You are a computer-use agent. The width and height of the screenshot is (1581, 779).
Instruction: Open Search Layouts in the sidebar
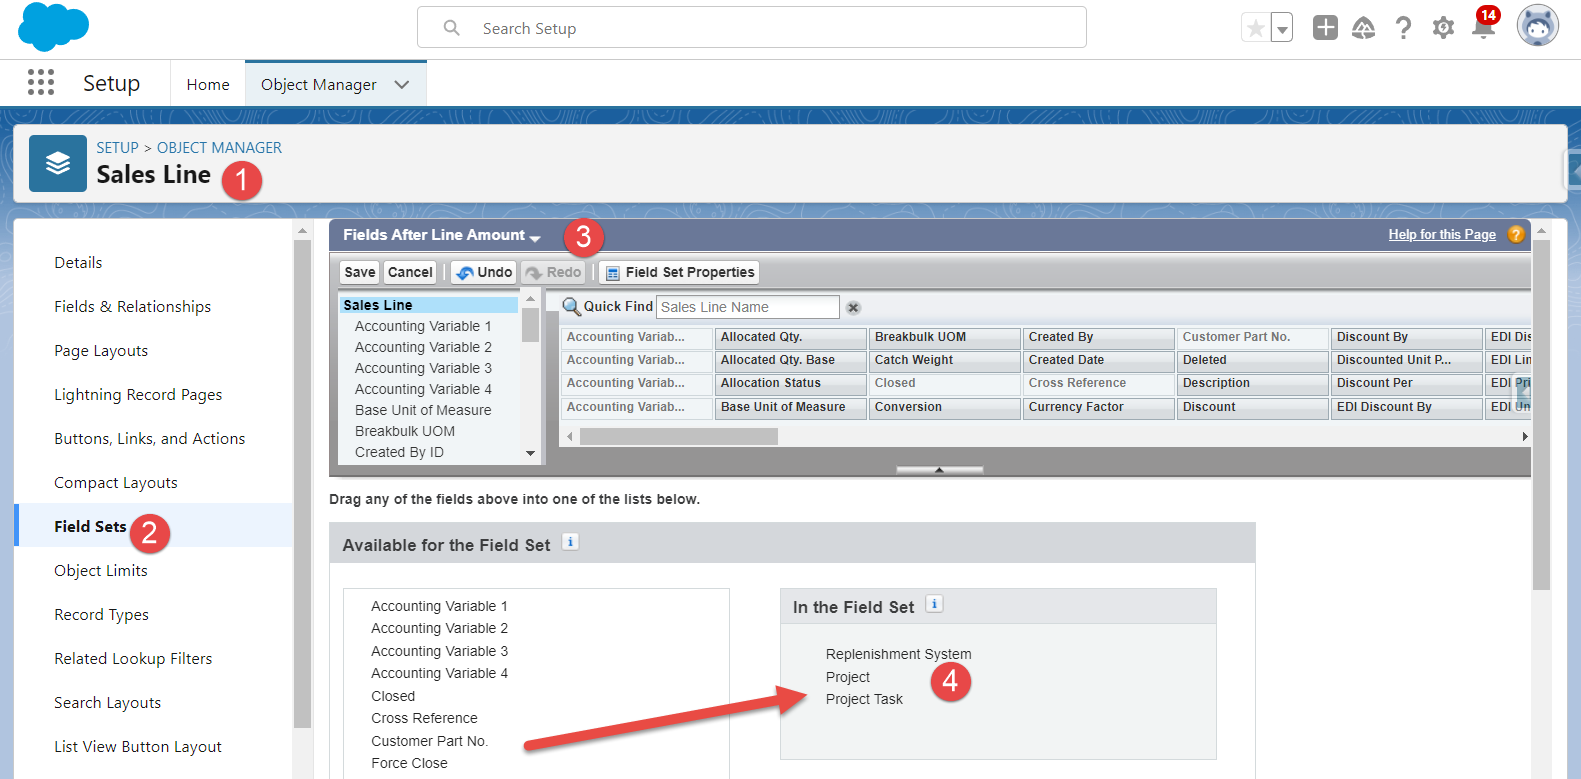(107, 703)
